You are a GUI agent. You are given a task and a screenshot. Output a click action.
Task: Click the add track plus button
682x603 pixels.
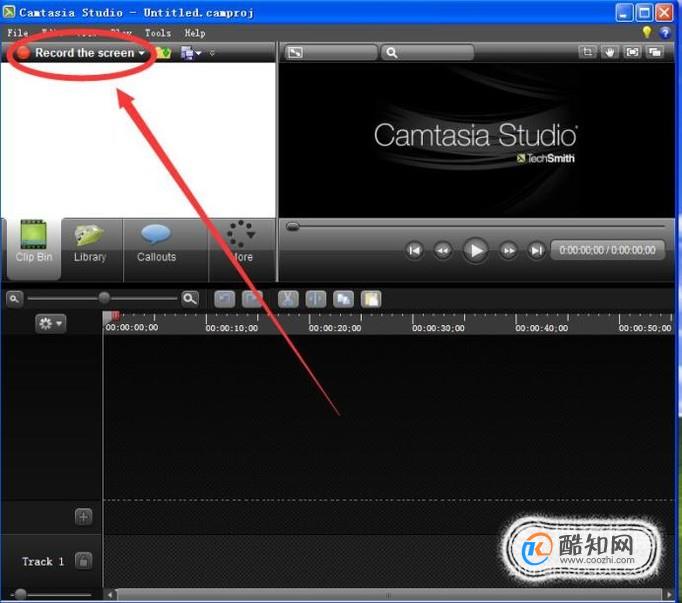pyautogui.click(x=84, y=517)
